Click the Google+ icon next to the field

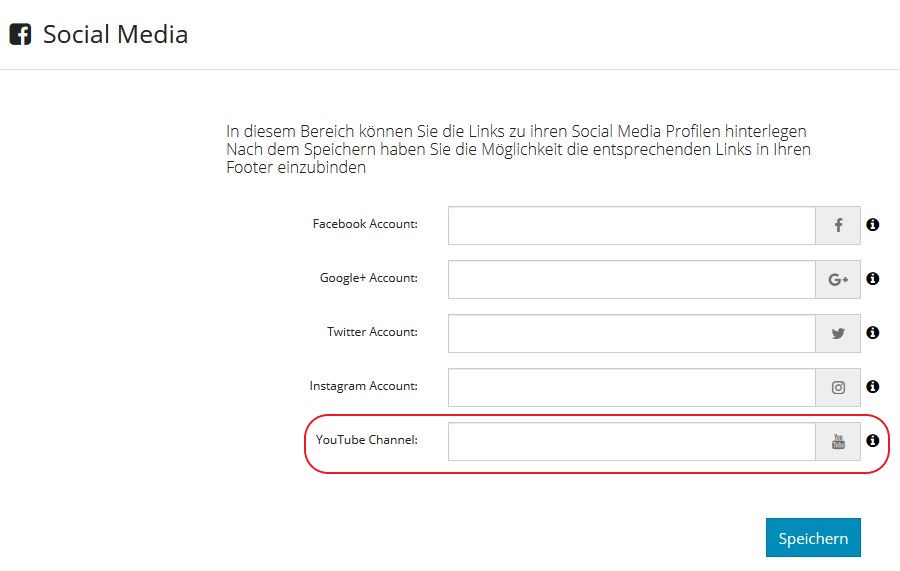click(838, 279)
